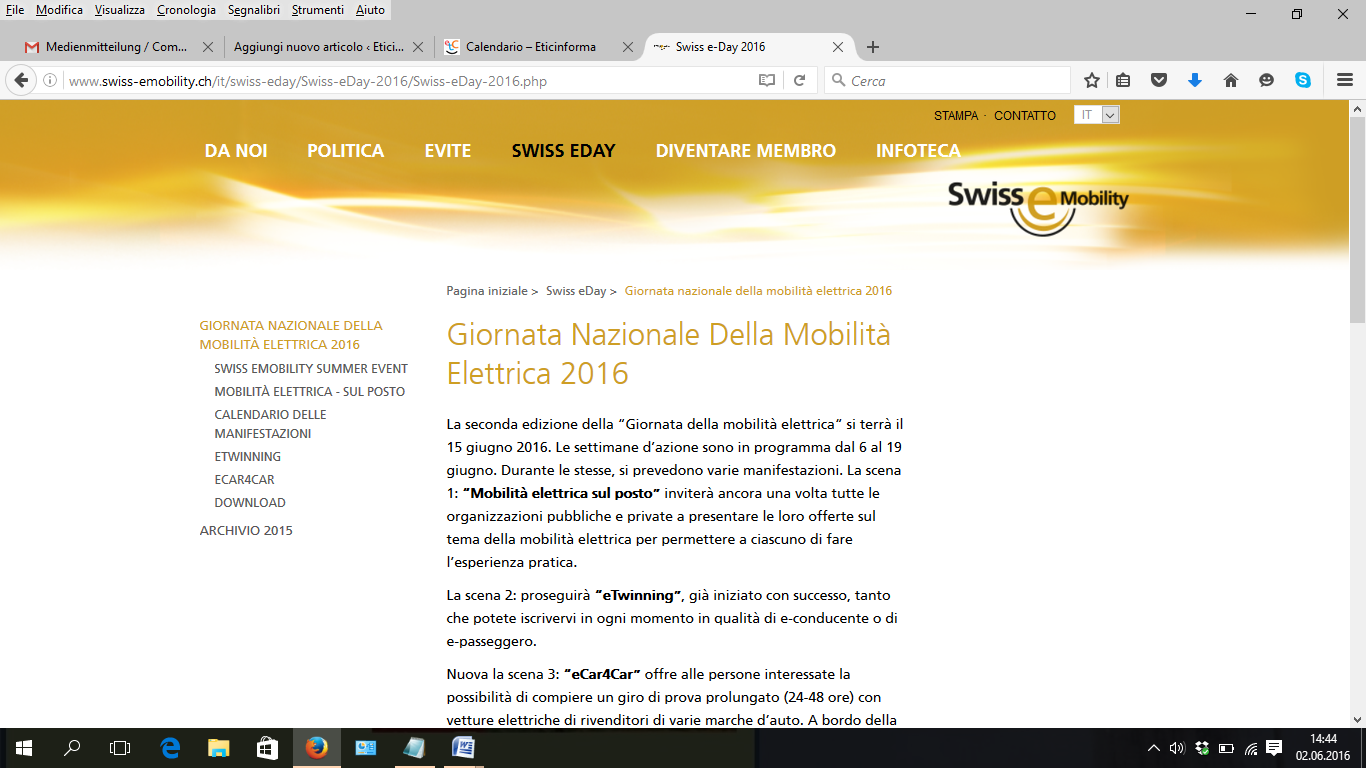Image resolution: width=1366 pixels, height=768 pixels.
Task: Open the File menu
Action: [x=15, y=10]
